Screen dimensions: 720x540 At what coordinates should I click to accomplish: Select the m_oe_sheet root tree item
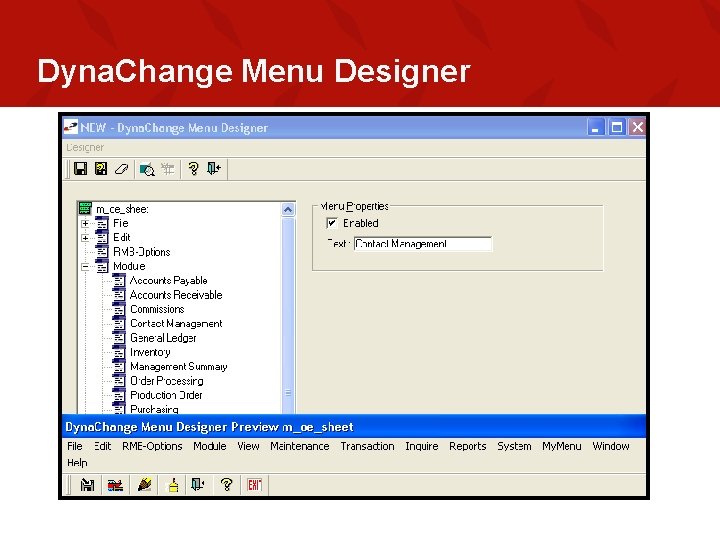(x=122, y=209)
